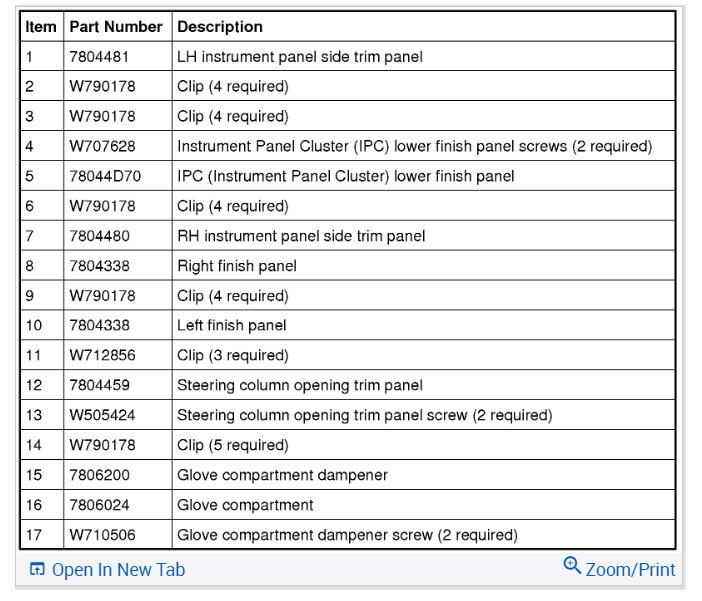Viewport: 702px width, 601px height.
Task: Select the Right finish panel description
Action: click(237, 266)
